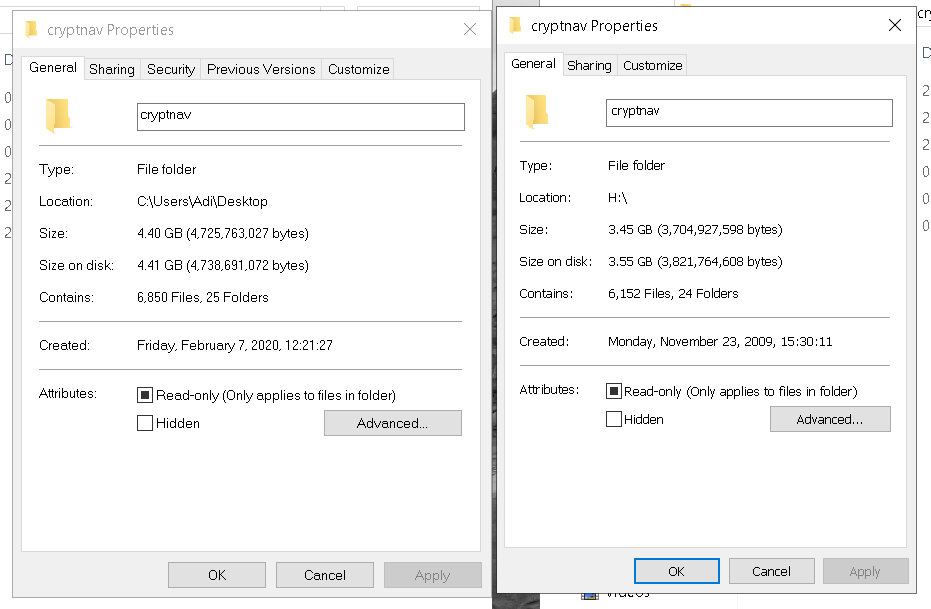Click Cancel in the Desktop folder dialog

[324, 575]
